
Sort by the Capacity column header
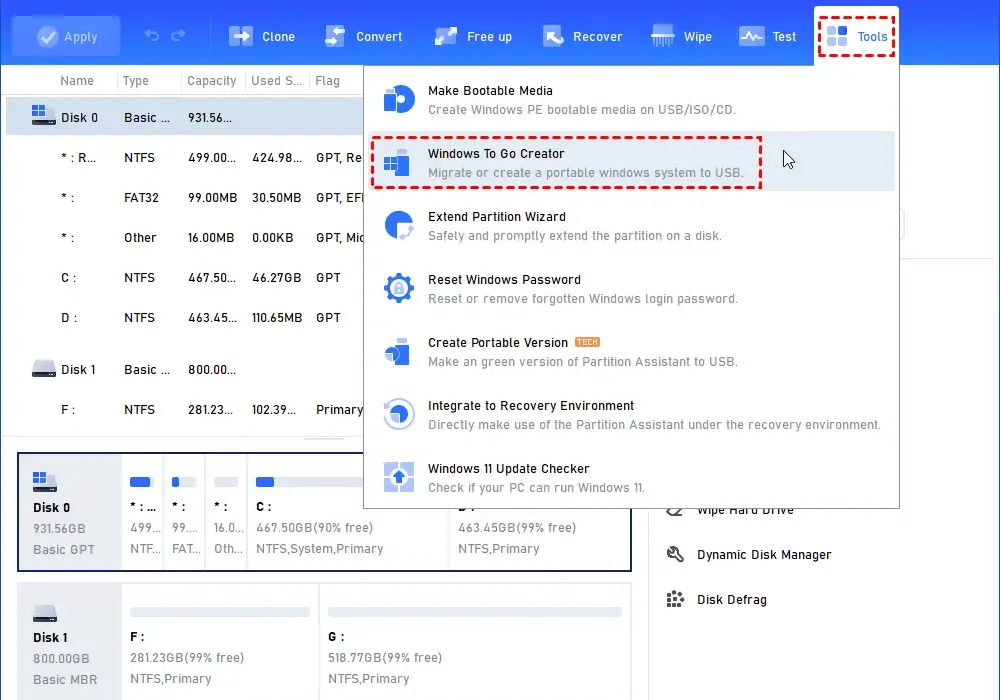(x=211, y=81)
